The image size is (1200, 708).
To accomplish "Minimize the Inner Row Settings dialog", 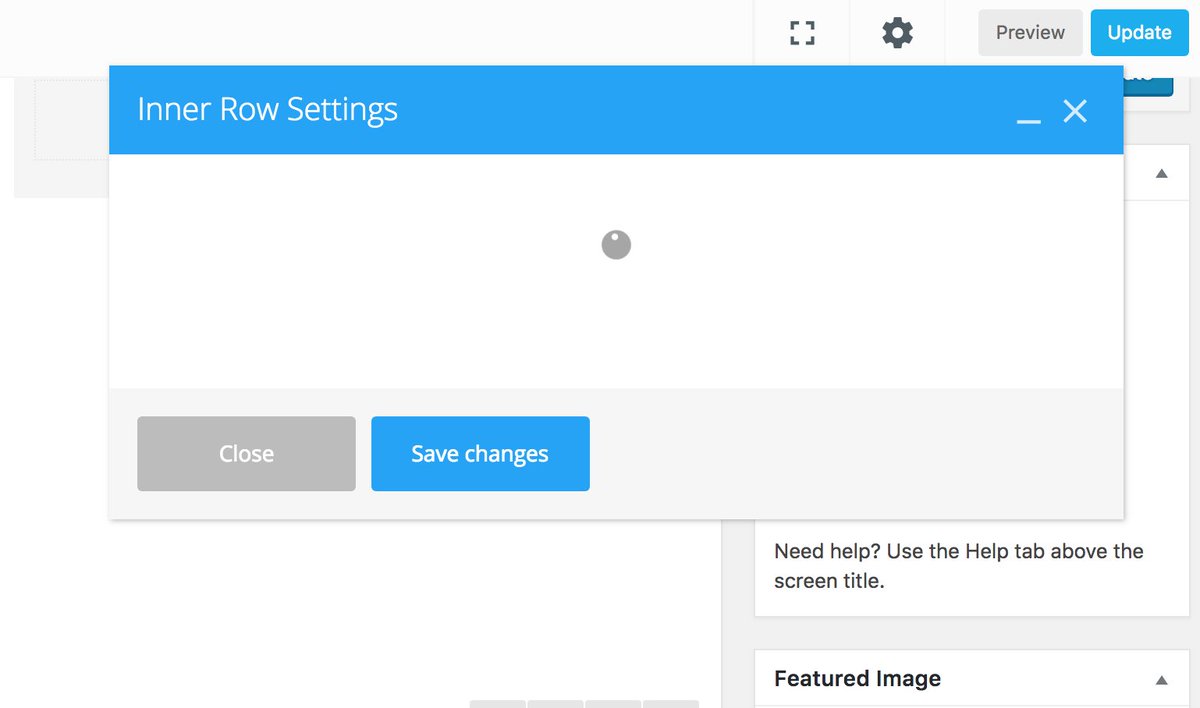I will tap(1028, 121).
